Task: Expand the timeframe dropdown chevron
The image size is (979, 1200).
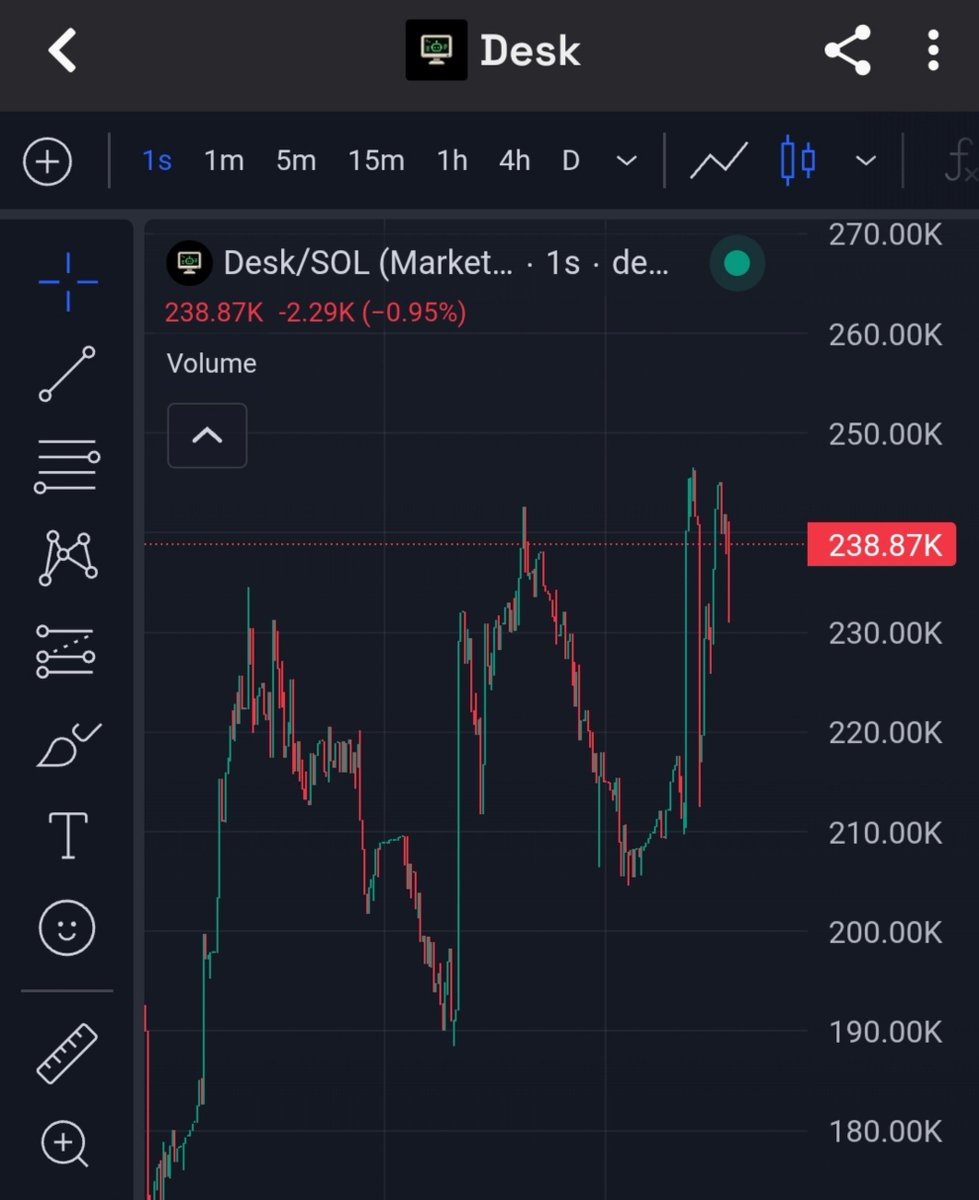Action: point(627,161)
